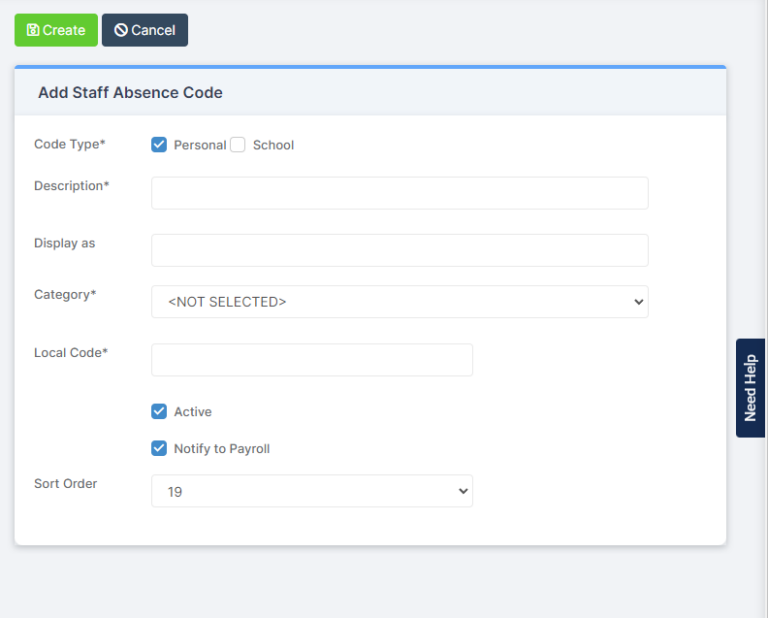The image size is (768, 618).
Task: Click into the Display as input box
Action: pos(399,250)
